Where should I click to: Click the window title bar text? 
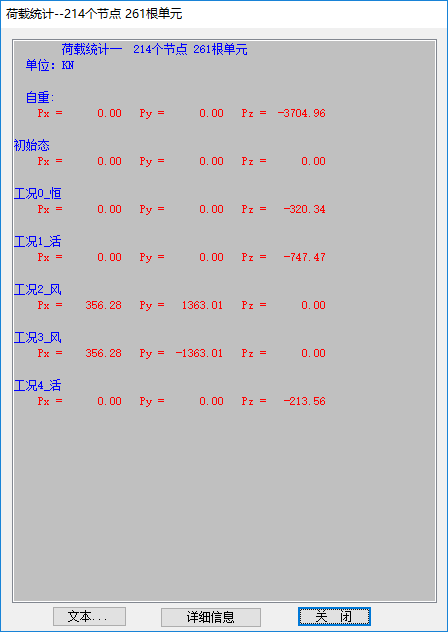[94, 14]
